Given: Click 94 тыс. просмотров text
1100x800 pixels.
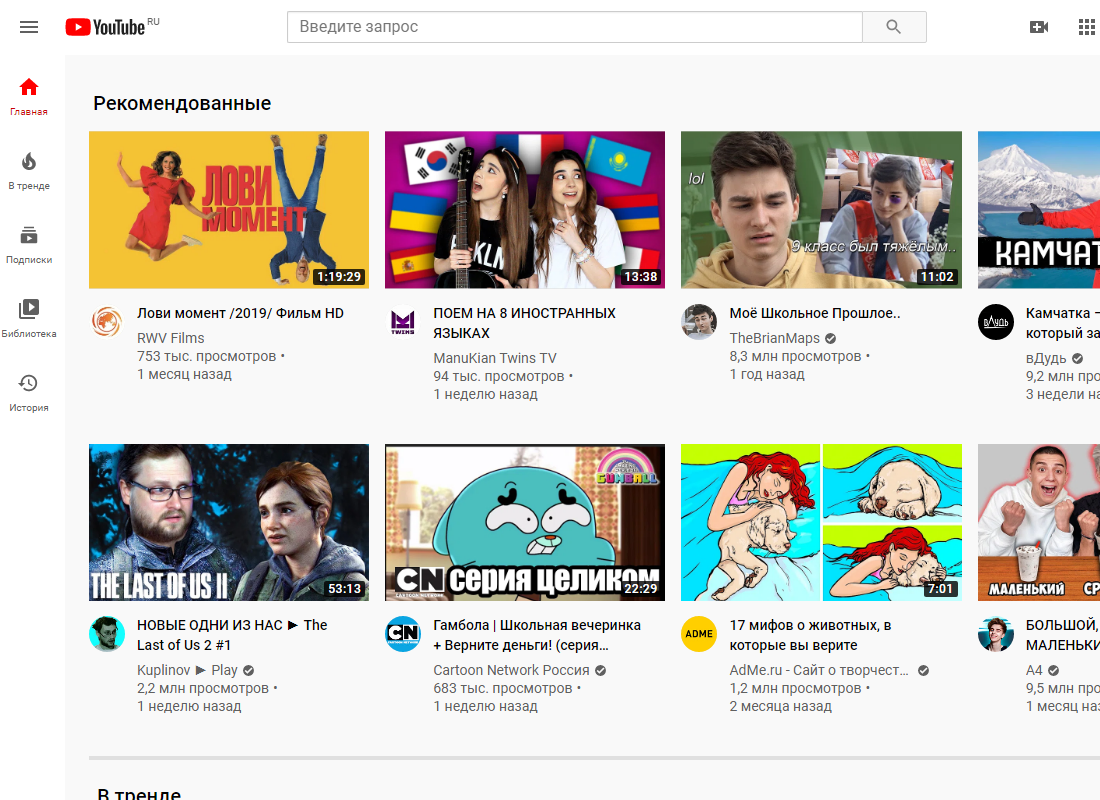Looking at the screenshot, I should coord(499,376).
